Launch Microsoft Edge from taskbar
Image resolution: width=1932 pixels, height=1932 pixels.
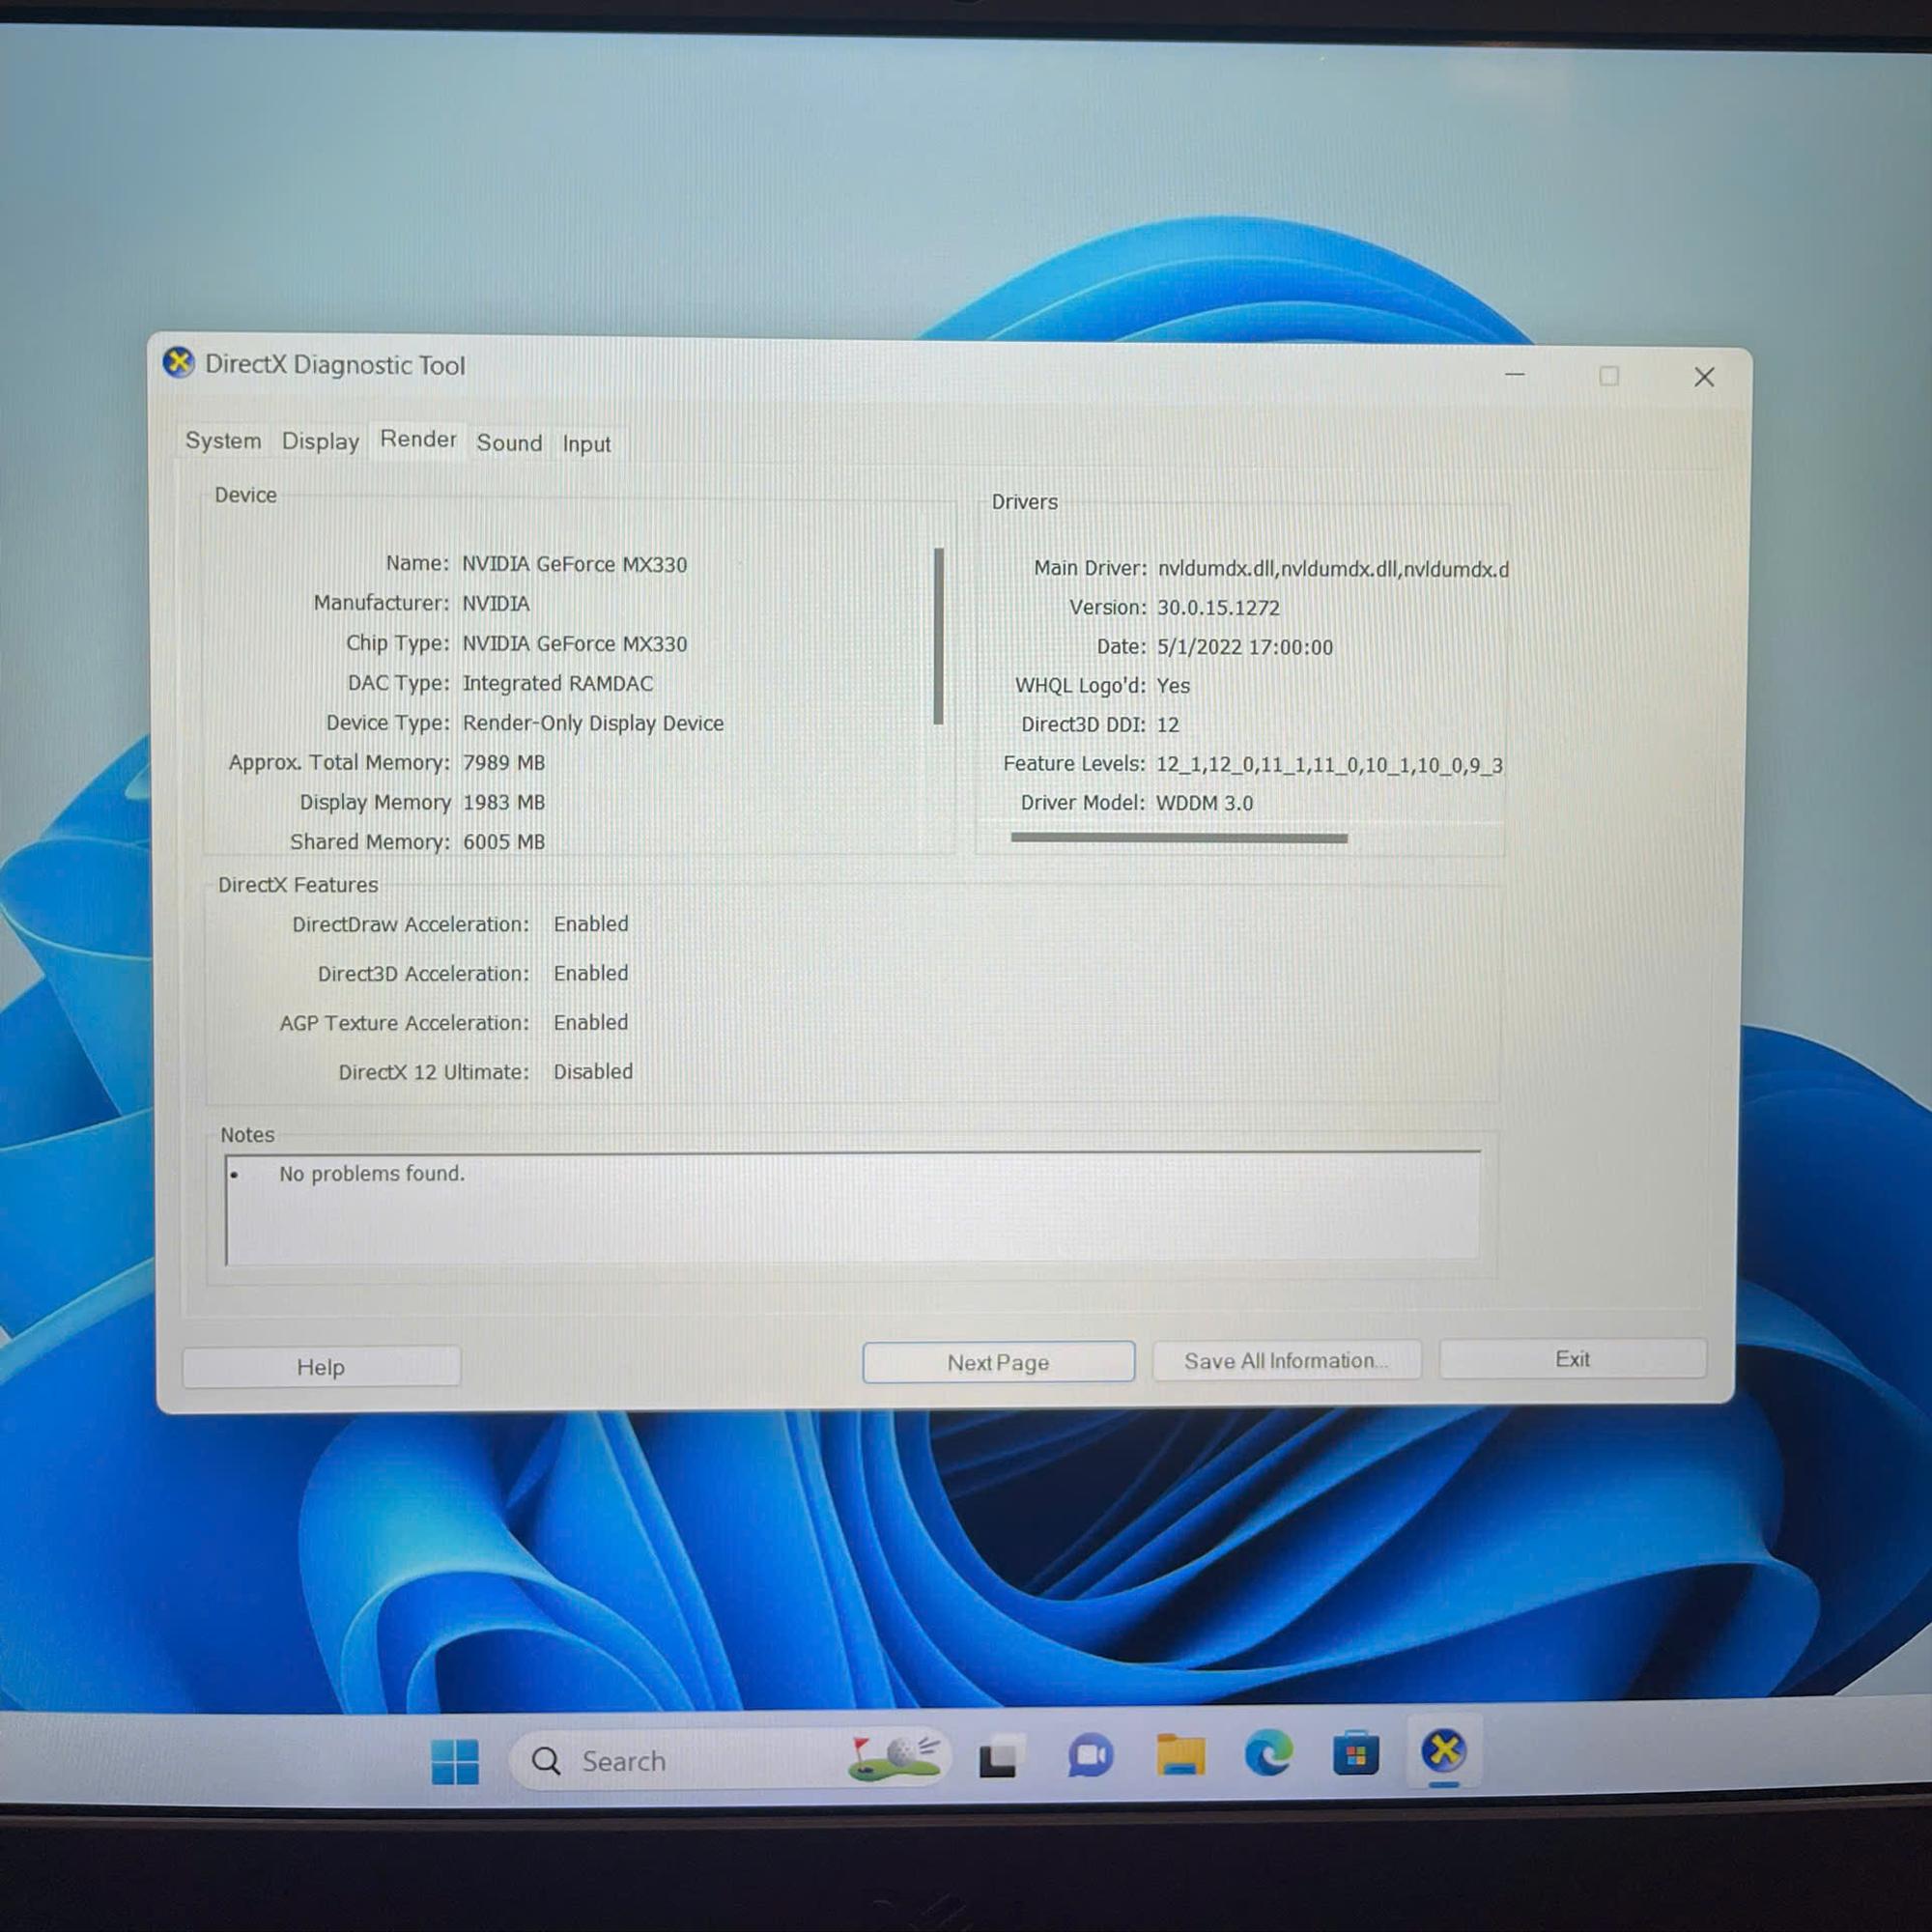tap(1268, 1754)
